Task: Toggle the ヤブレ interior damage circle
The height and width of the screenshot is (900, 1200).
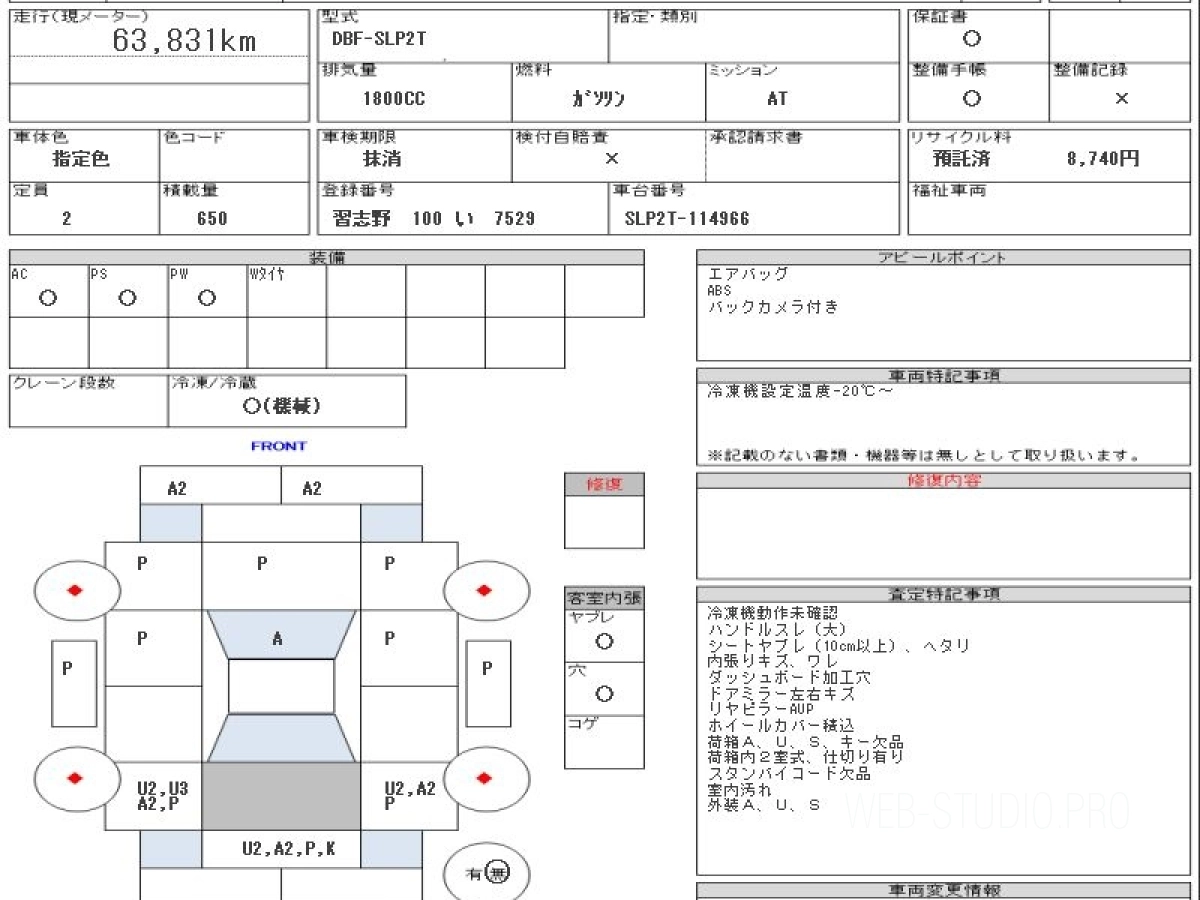Action: 604,642
